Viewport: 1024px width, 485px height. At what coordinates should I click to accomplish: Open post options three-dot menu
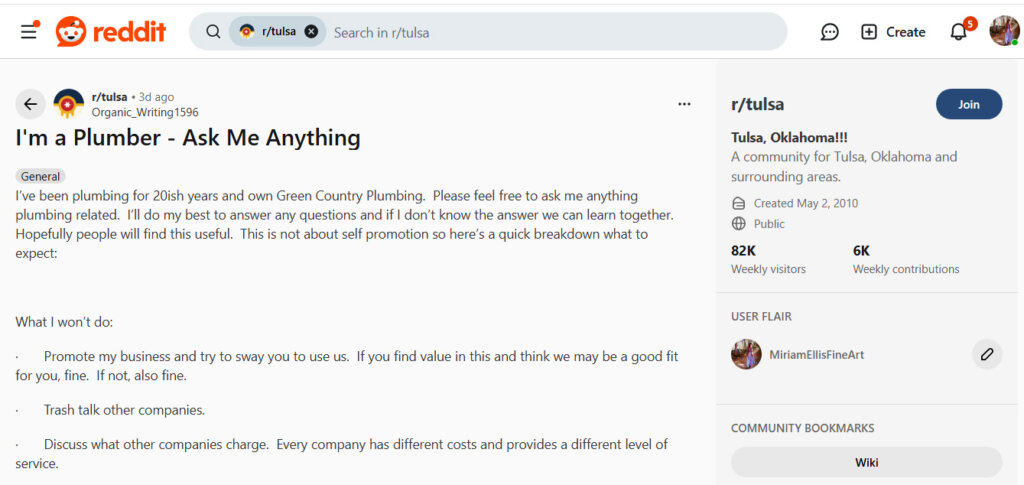(684, 104)
